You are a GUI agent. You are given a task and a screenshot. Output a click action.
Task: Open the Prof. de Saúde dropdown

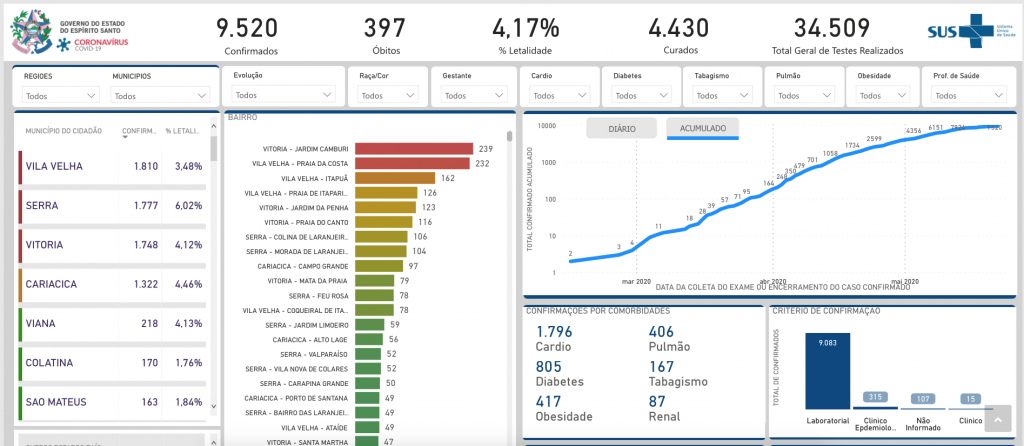click(x=967, y=96)
